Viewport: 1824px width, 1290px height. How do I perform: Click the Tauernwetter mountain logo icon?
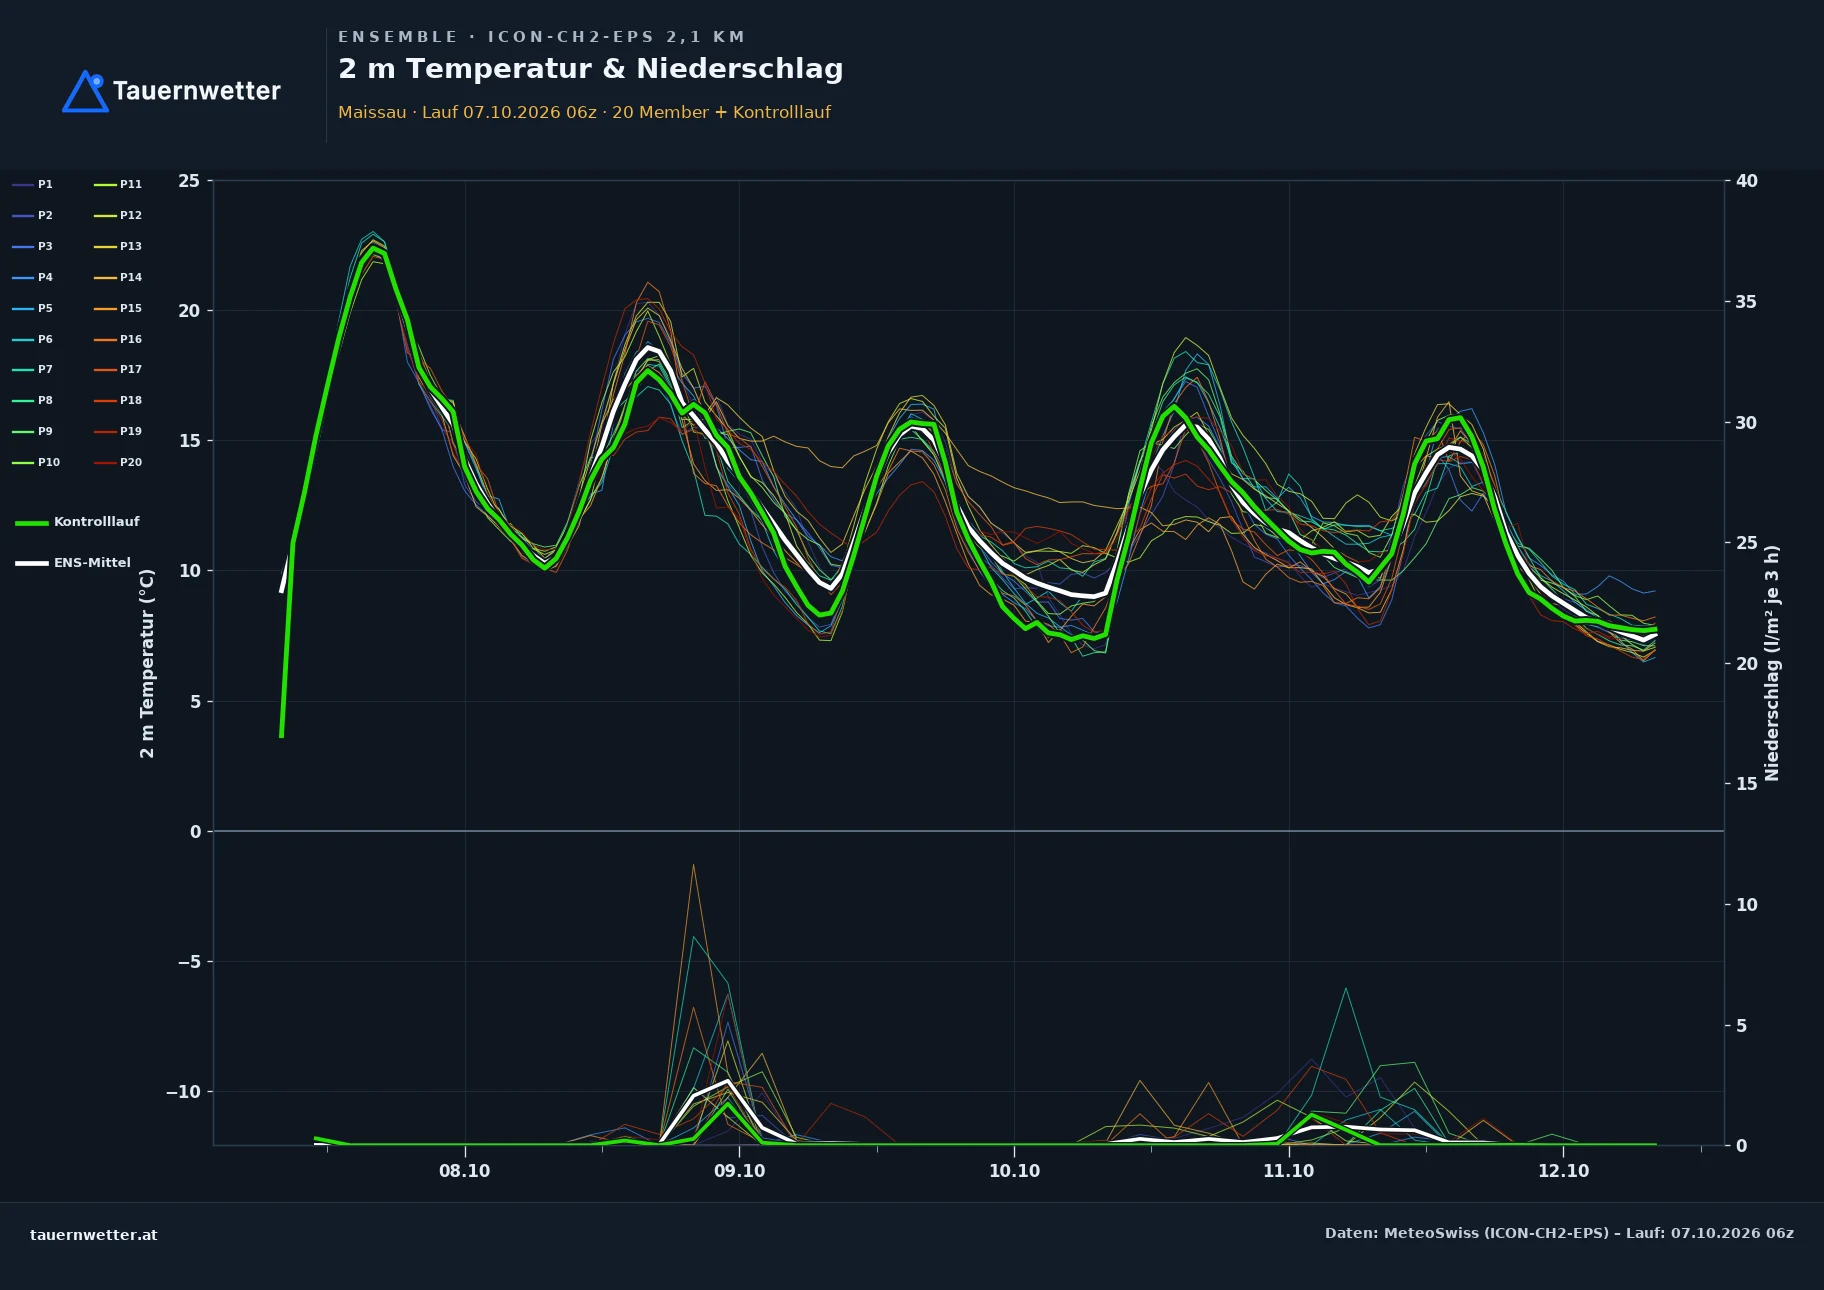[85, 91]
